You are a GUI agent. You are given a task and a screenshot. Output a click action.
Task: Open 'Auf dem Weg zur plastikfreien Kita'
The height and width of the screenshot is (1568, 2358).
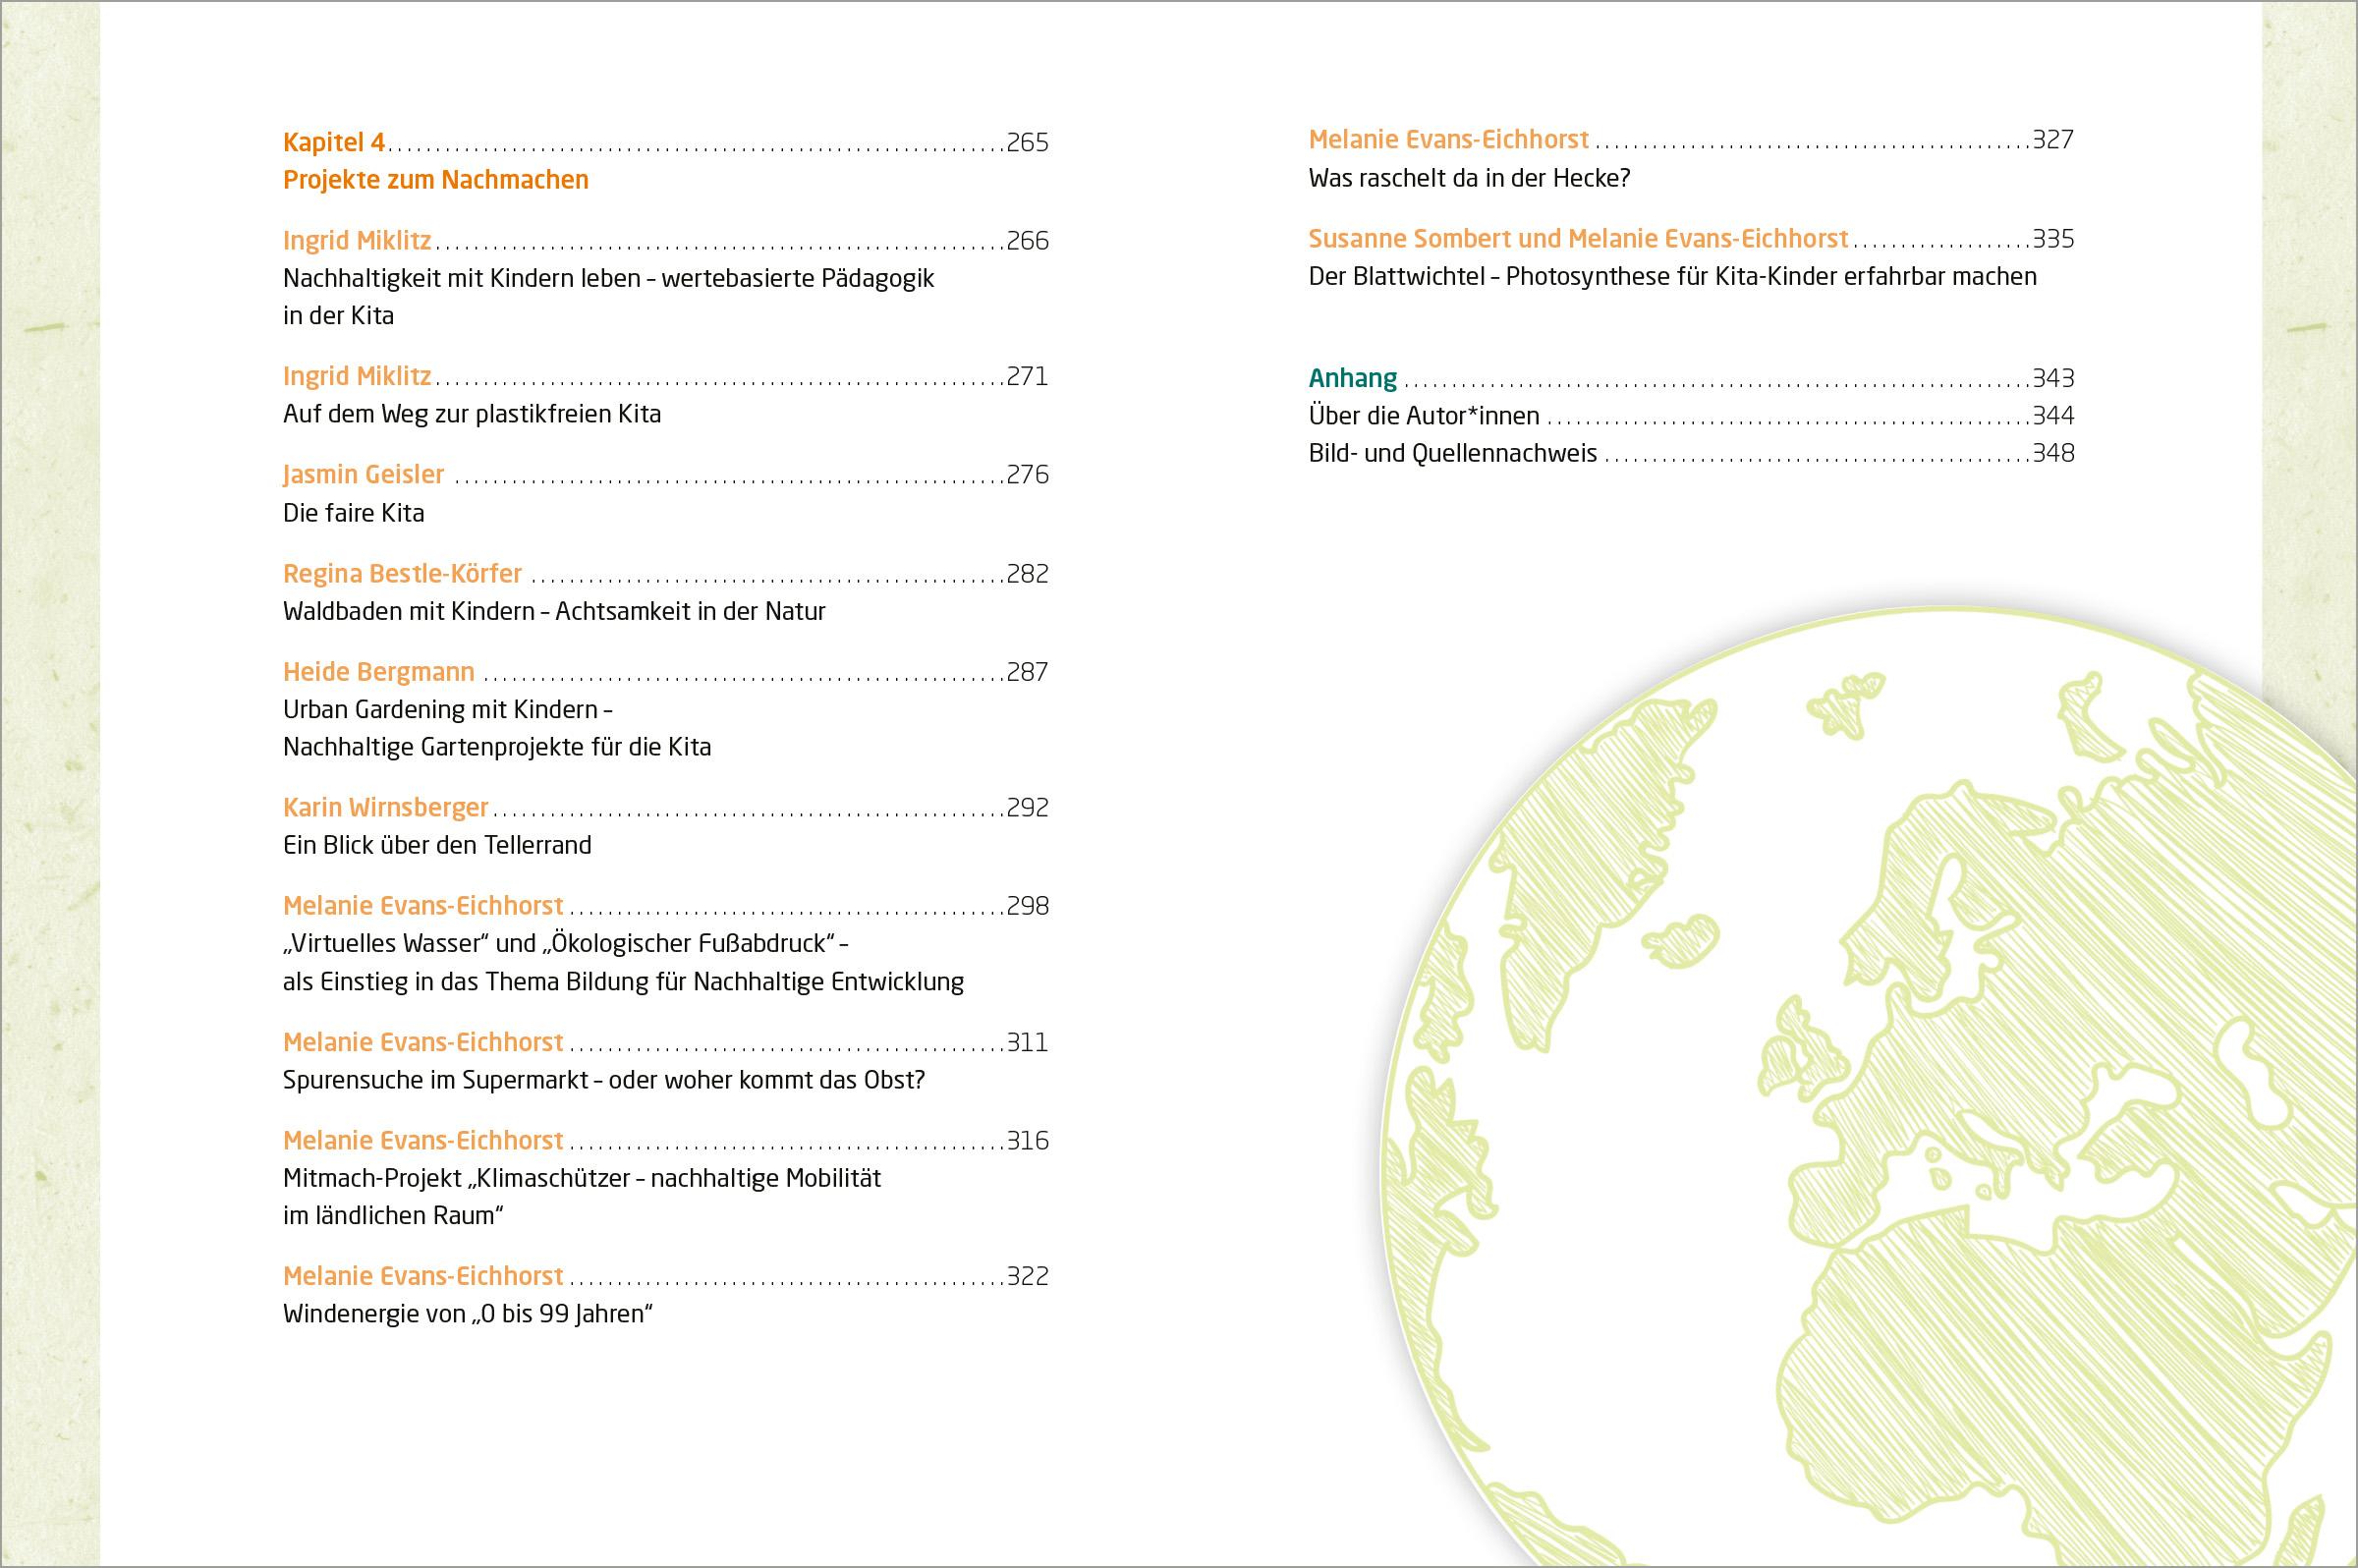pos(472,414)
